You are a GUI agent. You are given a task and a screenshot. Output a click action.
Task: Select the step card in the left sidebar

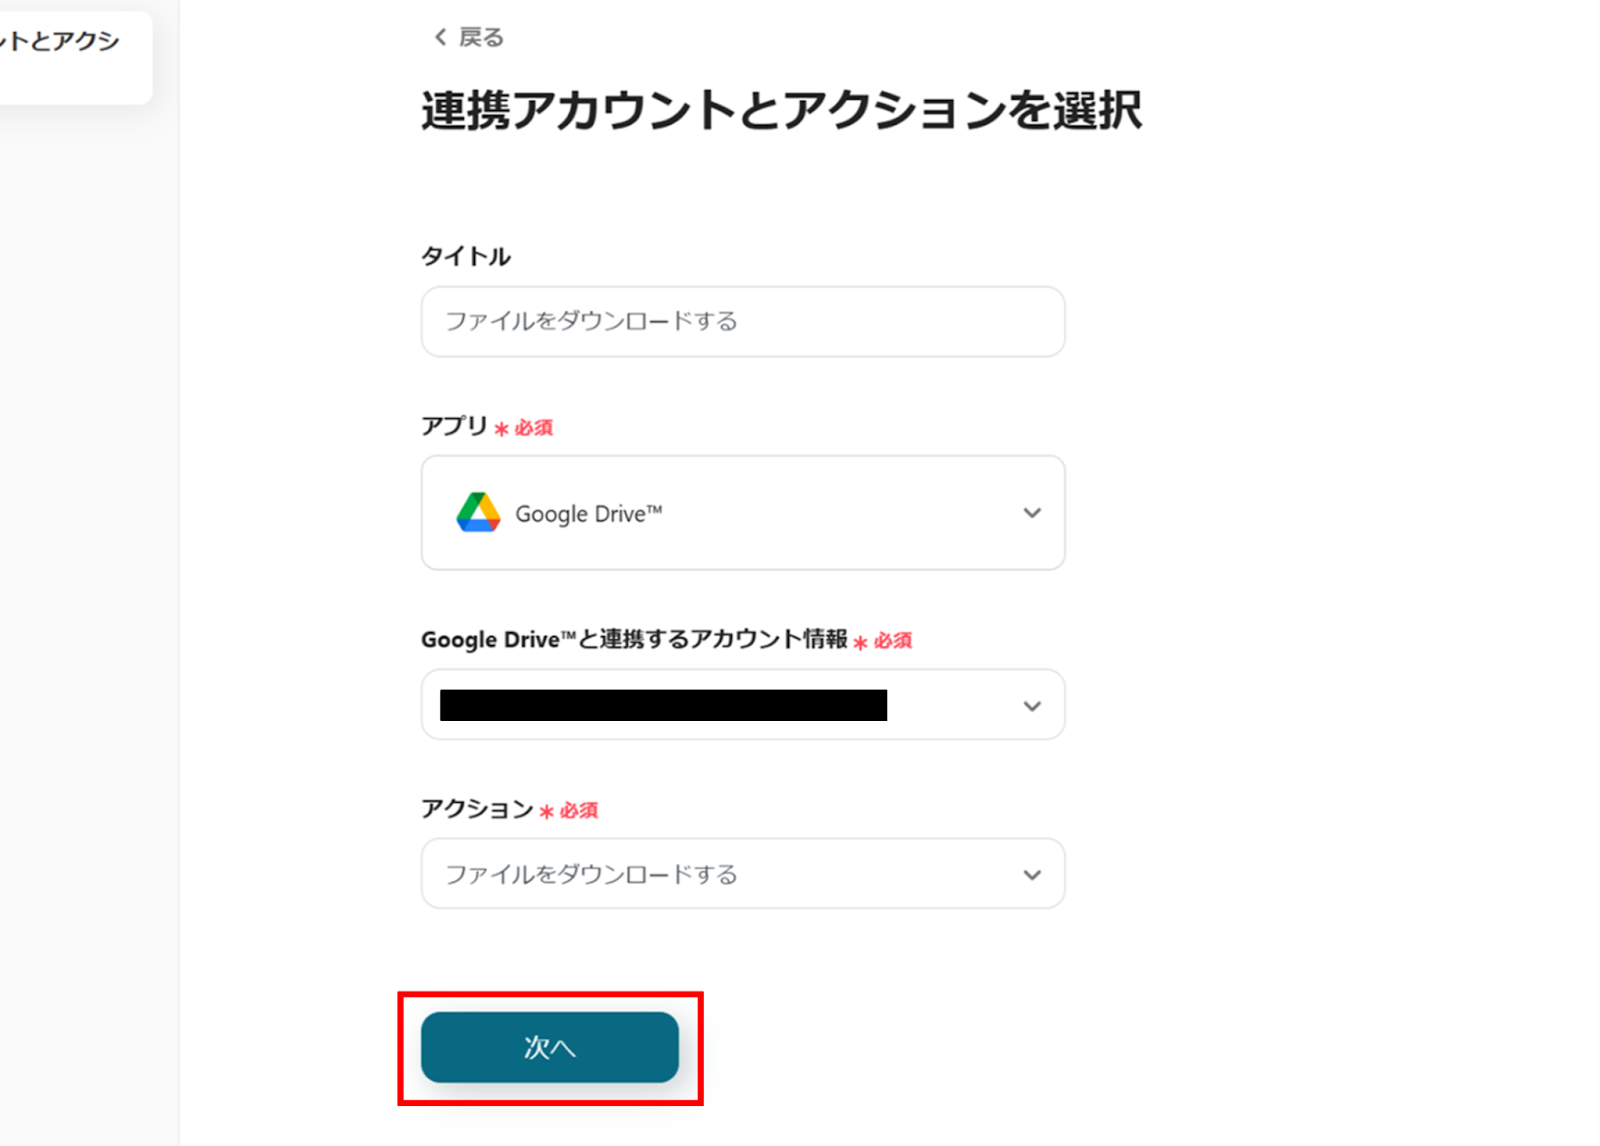(70, 55)
